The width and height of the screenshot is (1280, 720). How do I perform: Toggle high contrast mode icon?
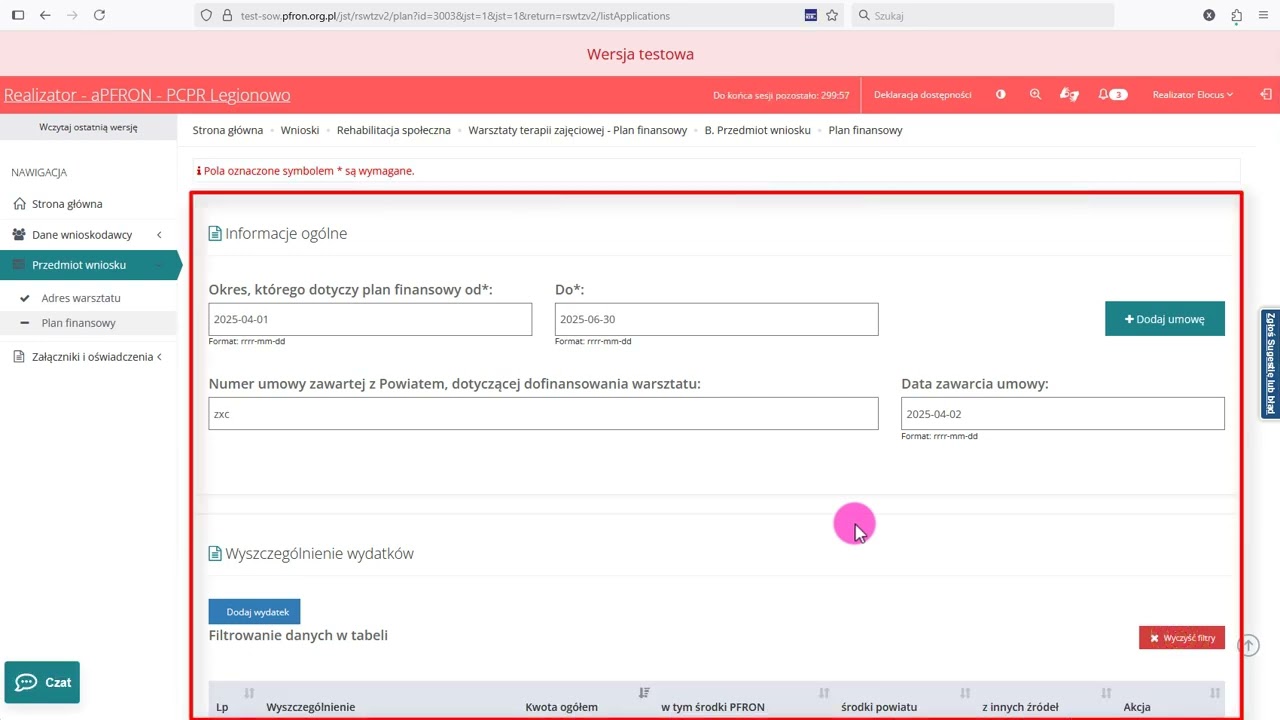tap(1001, 95)
